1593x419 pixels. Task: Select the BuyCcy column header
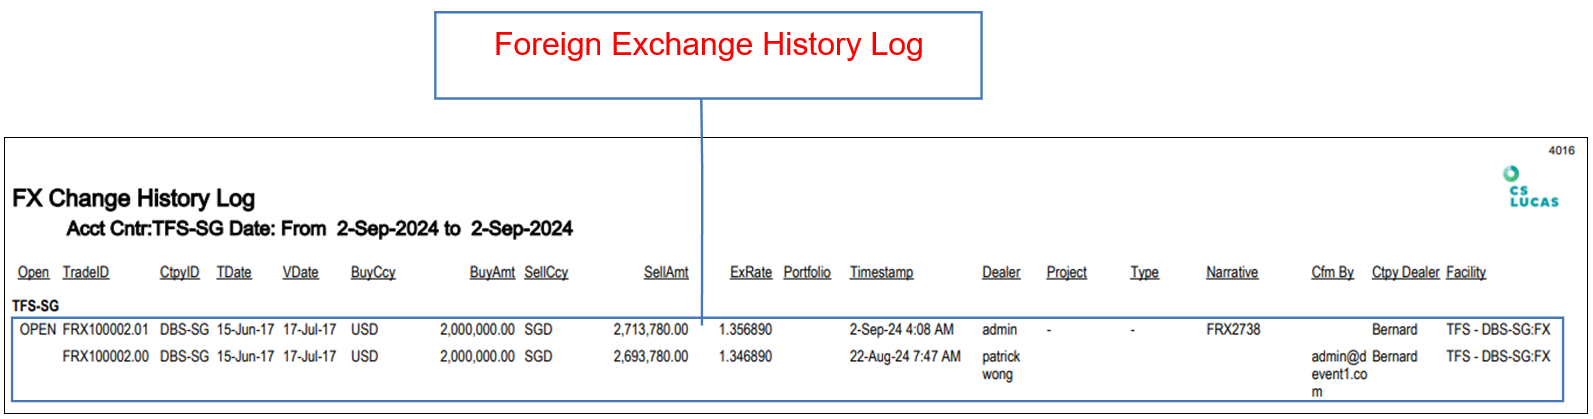pyautogui.click(x=373, y=272)
